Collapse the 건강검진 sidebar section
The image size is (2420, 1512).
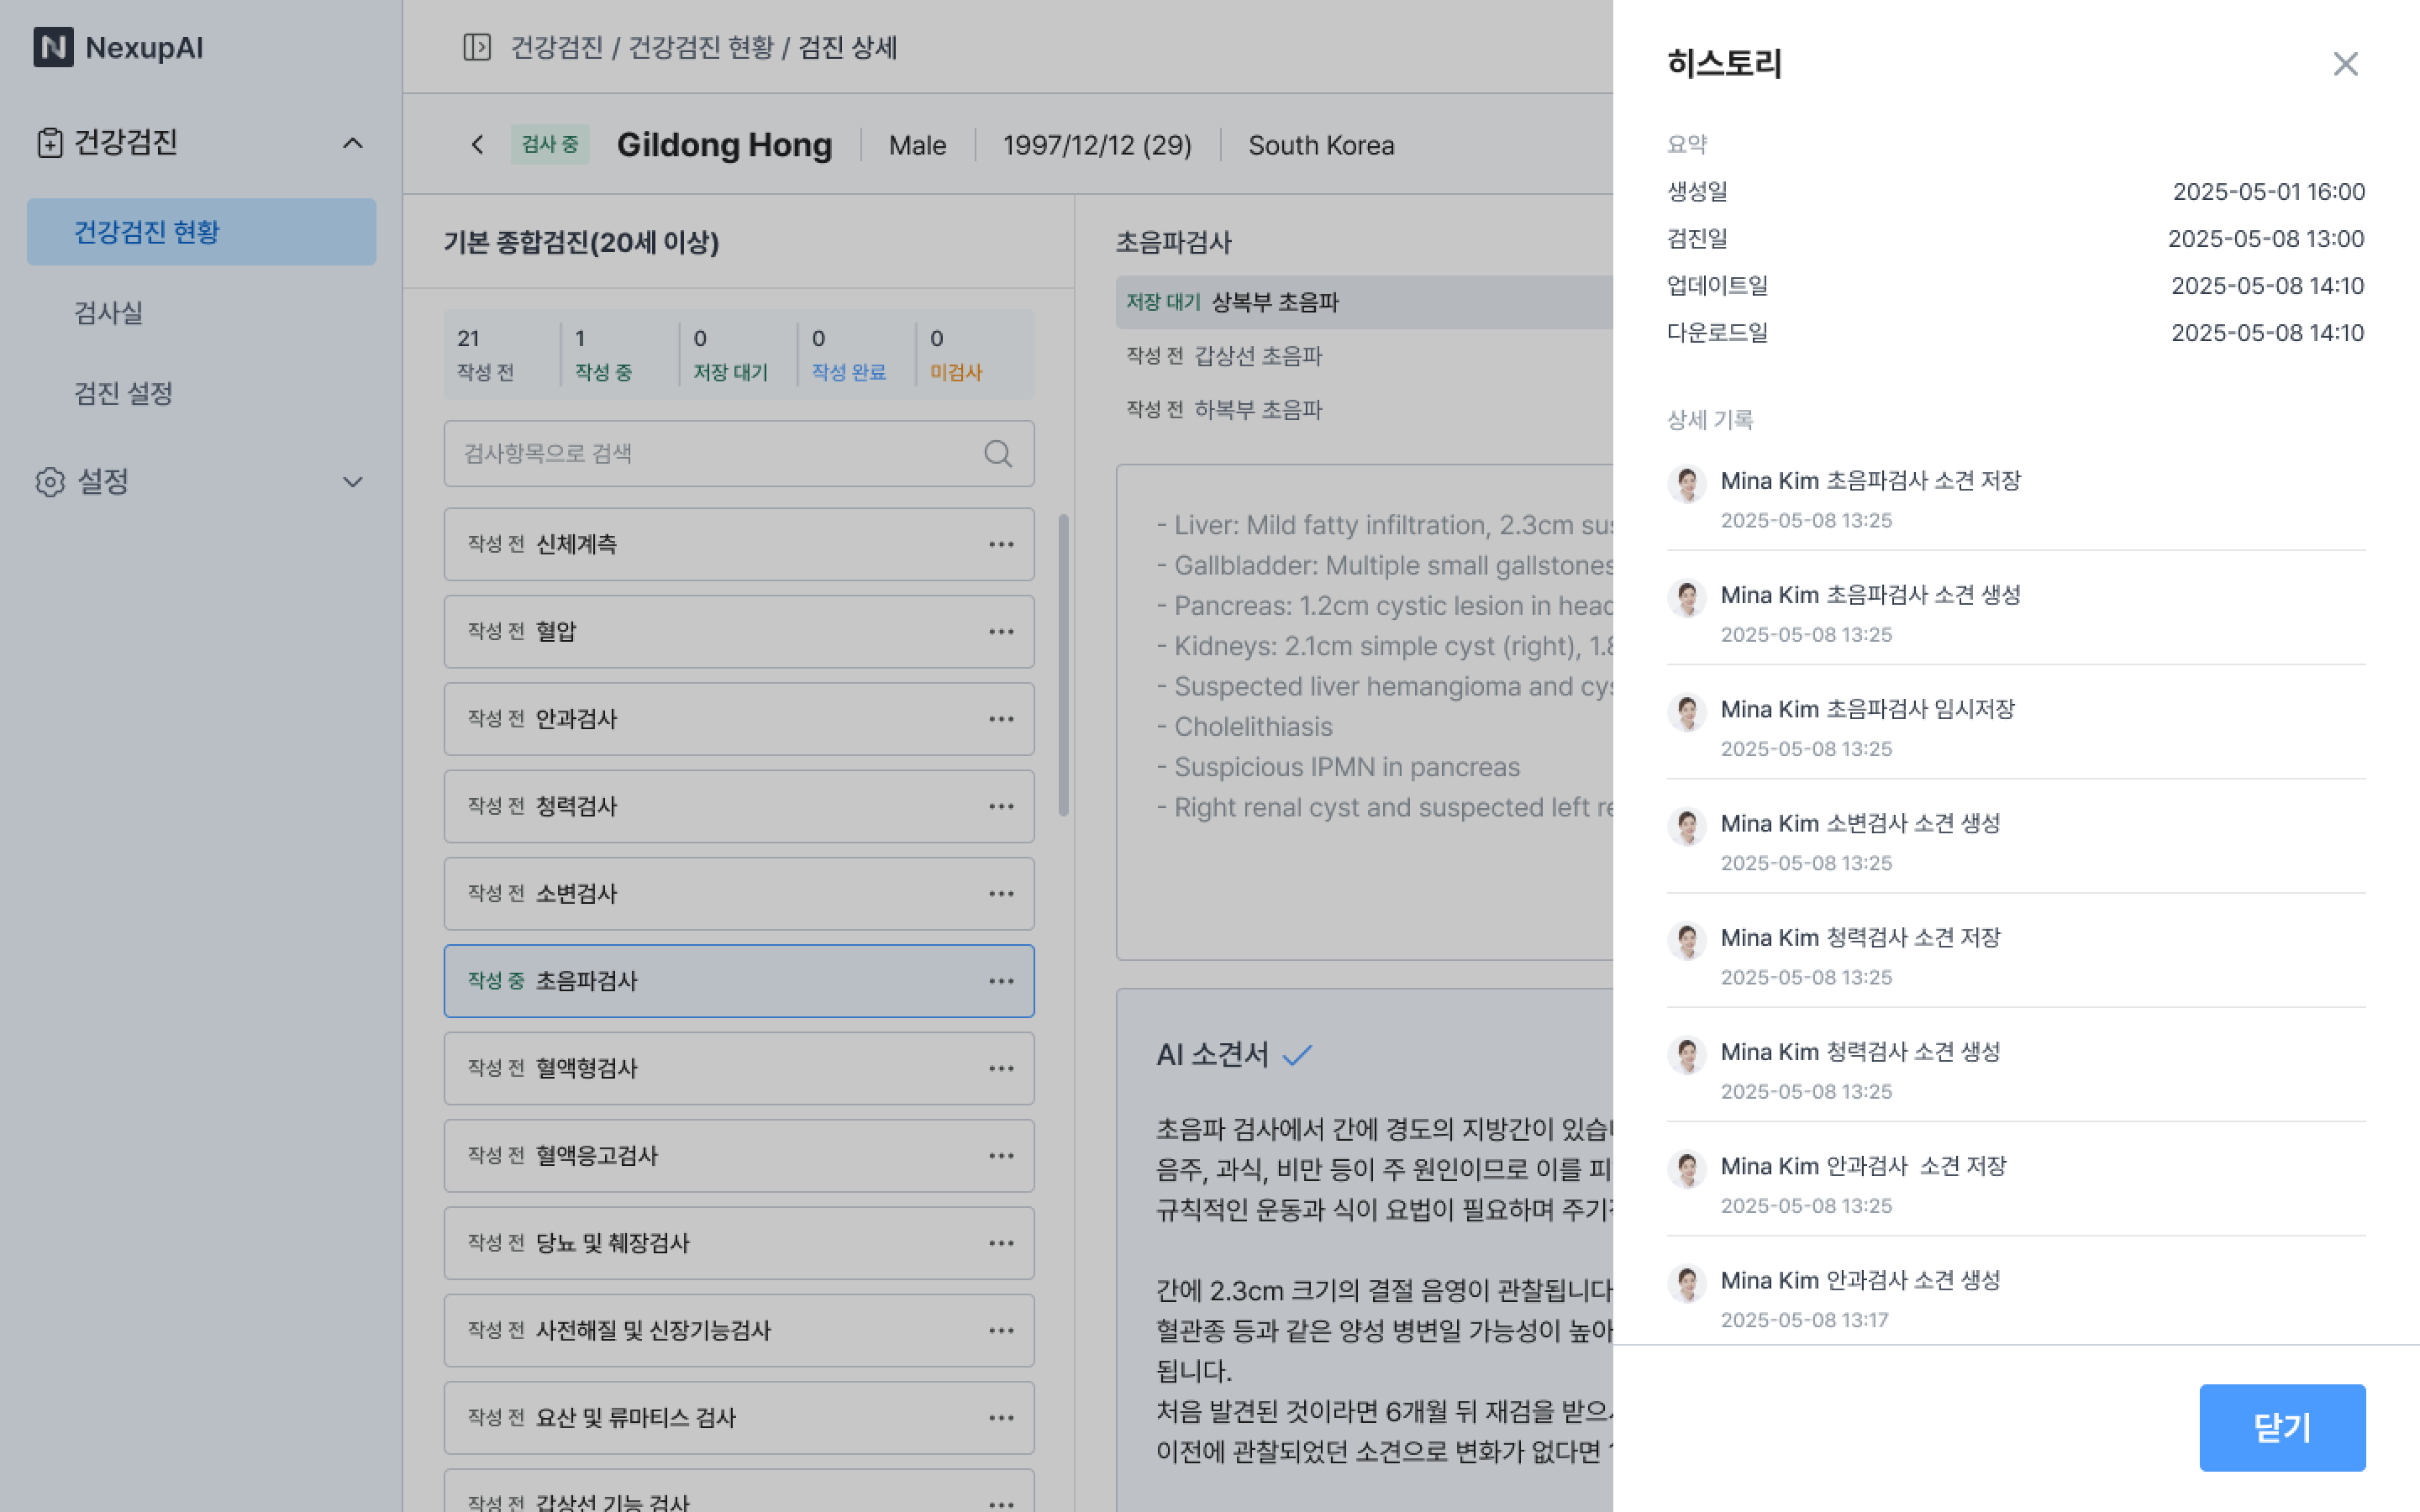tap(352, 143)
